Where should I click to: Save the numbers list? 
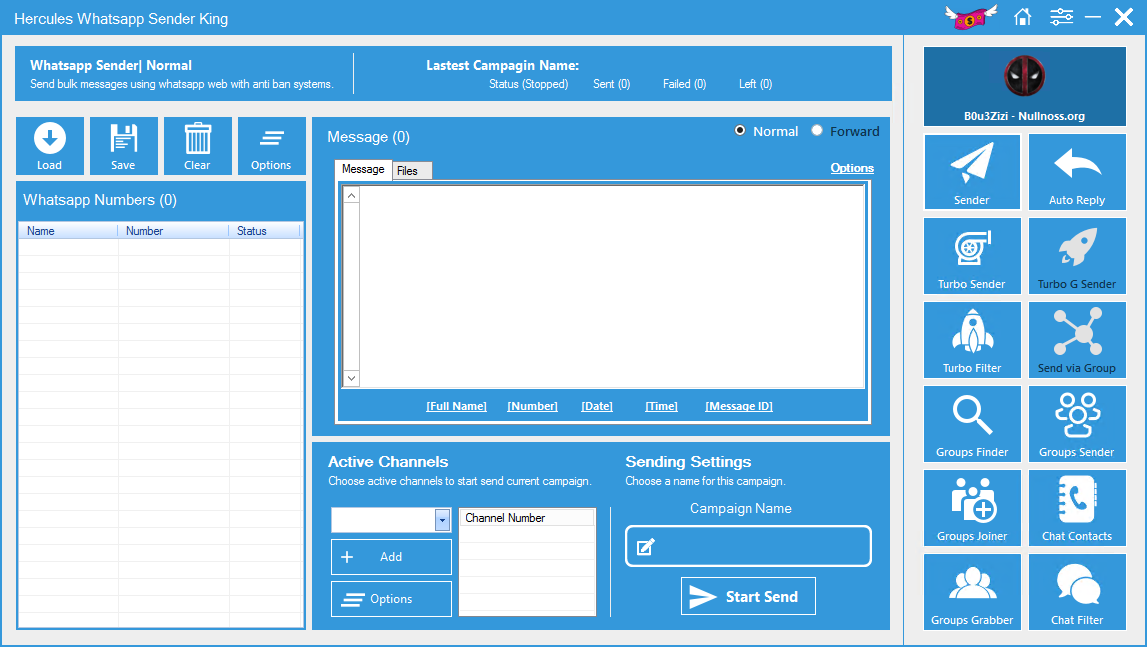pos(124,146)
